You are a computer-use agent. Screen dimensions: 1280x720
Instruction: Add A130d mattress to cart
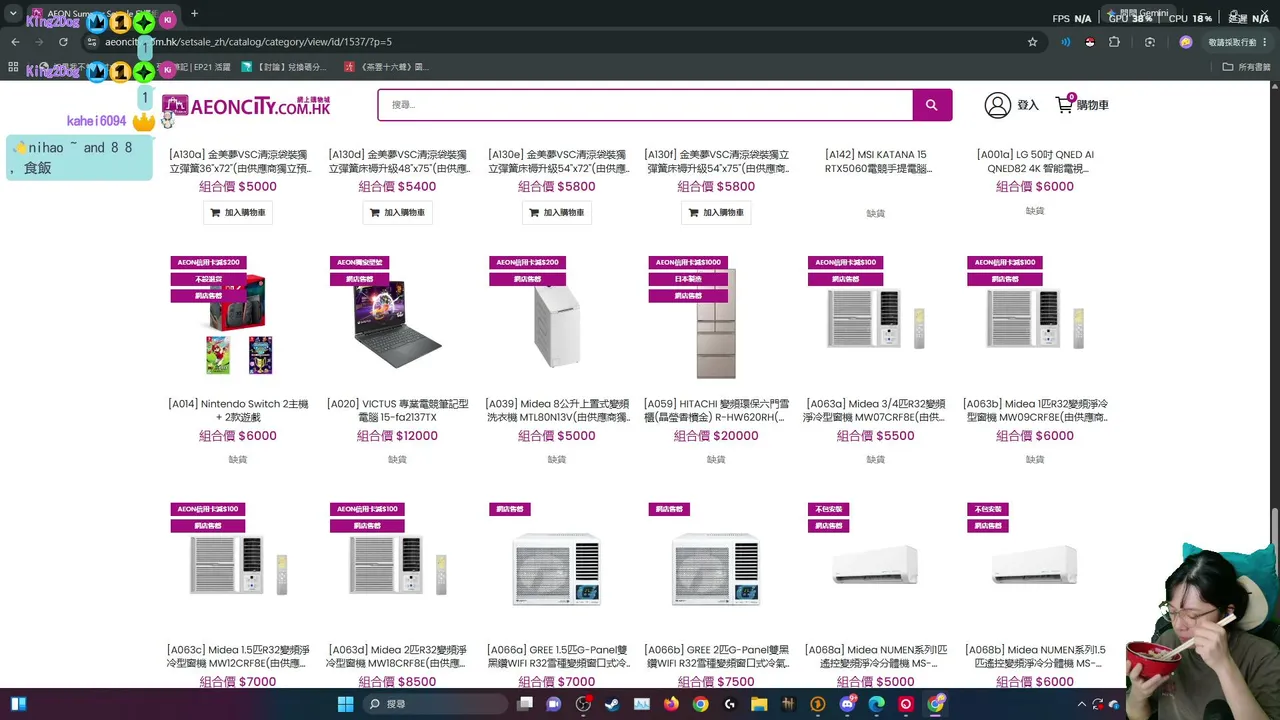tap(397, 212)
